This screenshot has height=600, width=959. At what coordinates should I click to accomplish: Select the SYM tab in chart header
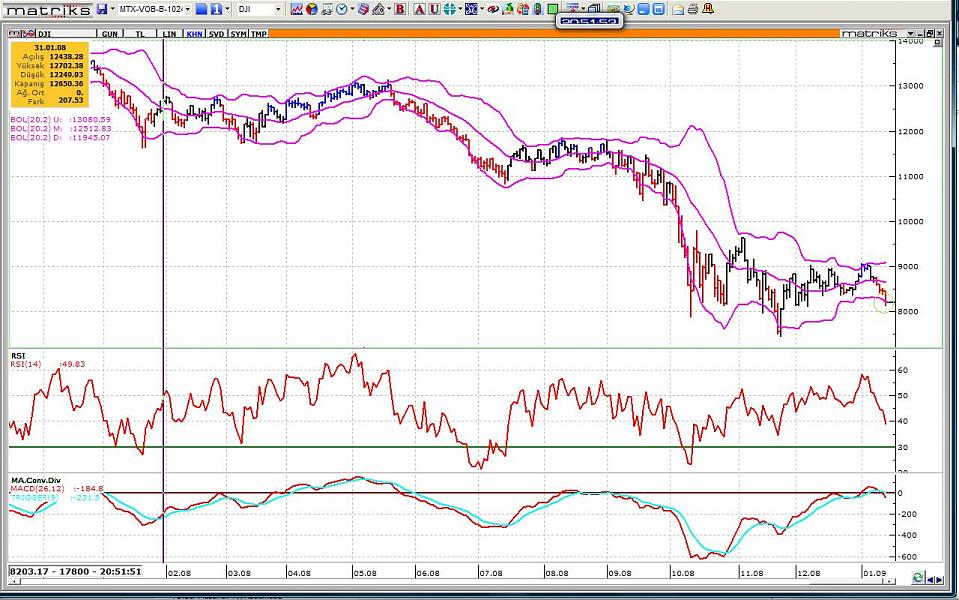tap(237, 33)
